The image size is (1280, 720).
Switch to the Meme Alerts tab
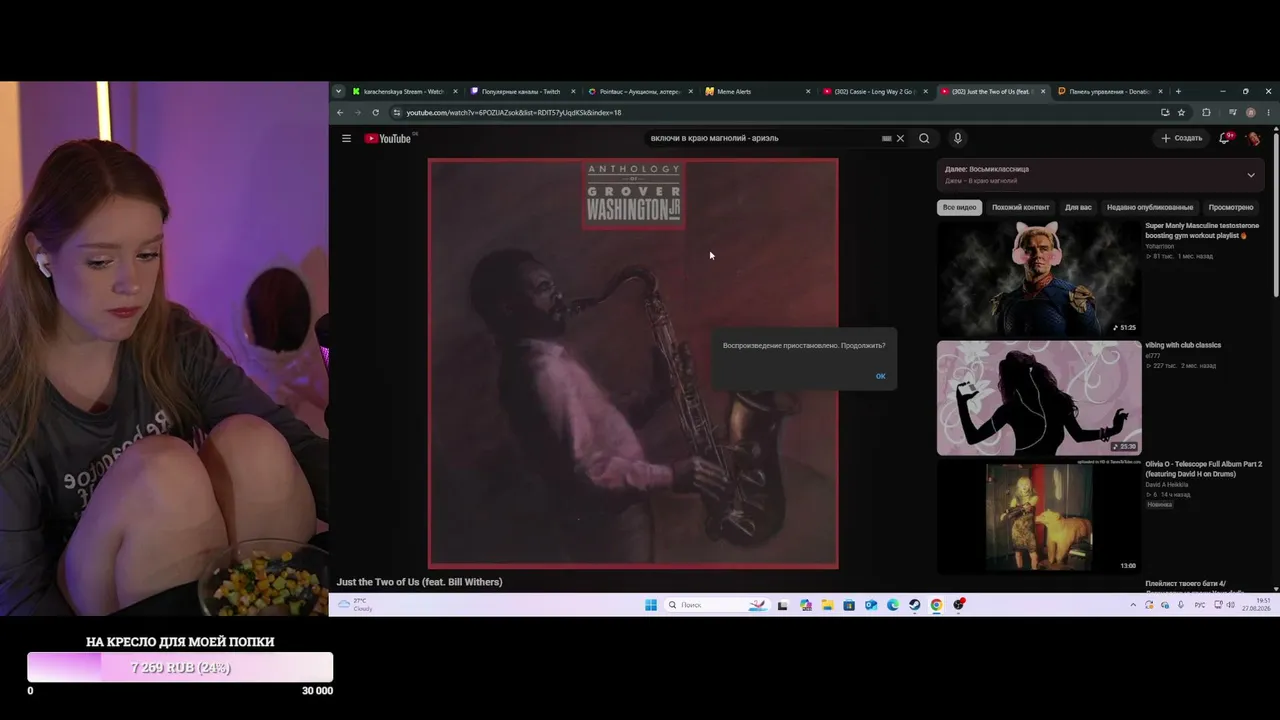757,91
